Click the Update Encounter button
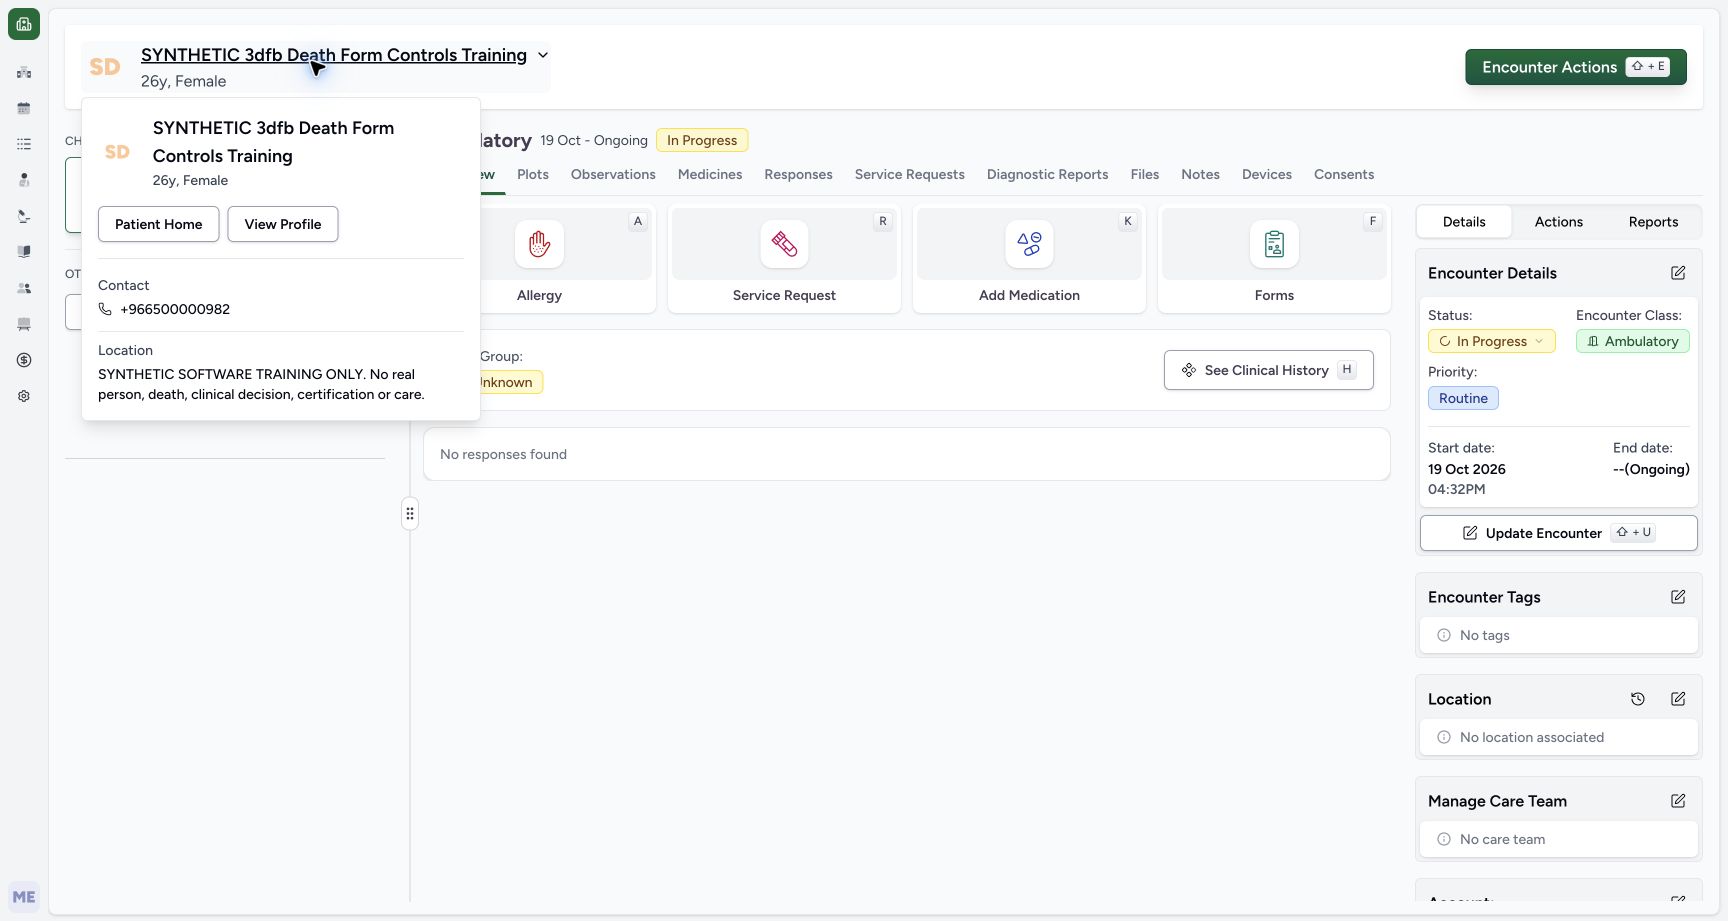The width and height of the screenshot is (1728, 921). tap(1558, 533)
